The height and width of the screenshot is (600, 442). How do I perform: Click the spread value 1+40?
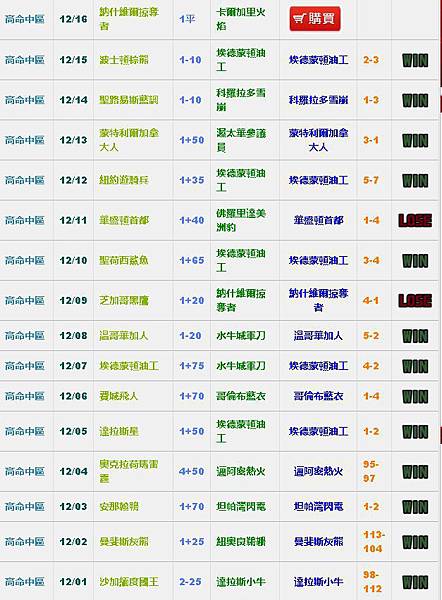192,220
